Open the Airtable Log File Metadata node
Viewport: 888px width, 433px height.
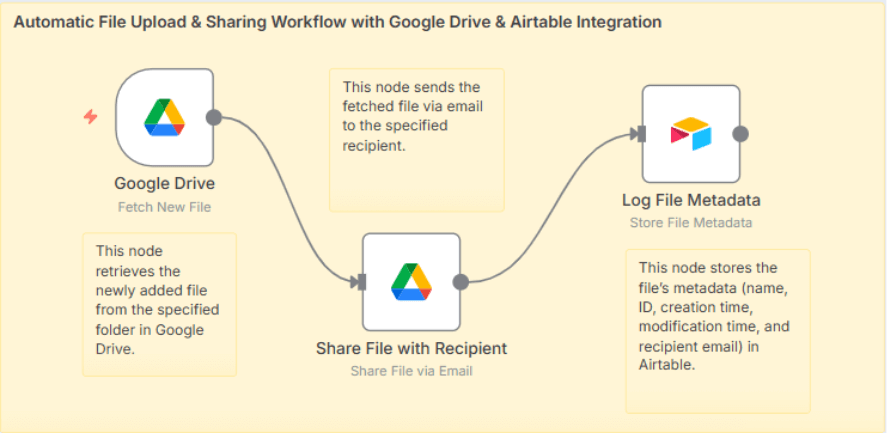coord(691,134)
